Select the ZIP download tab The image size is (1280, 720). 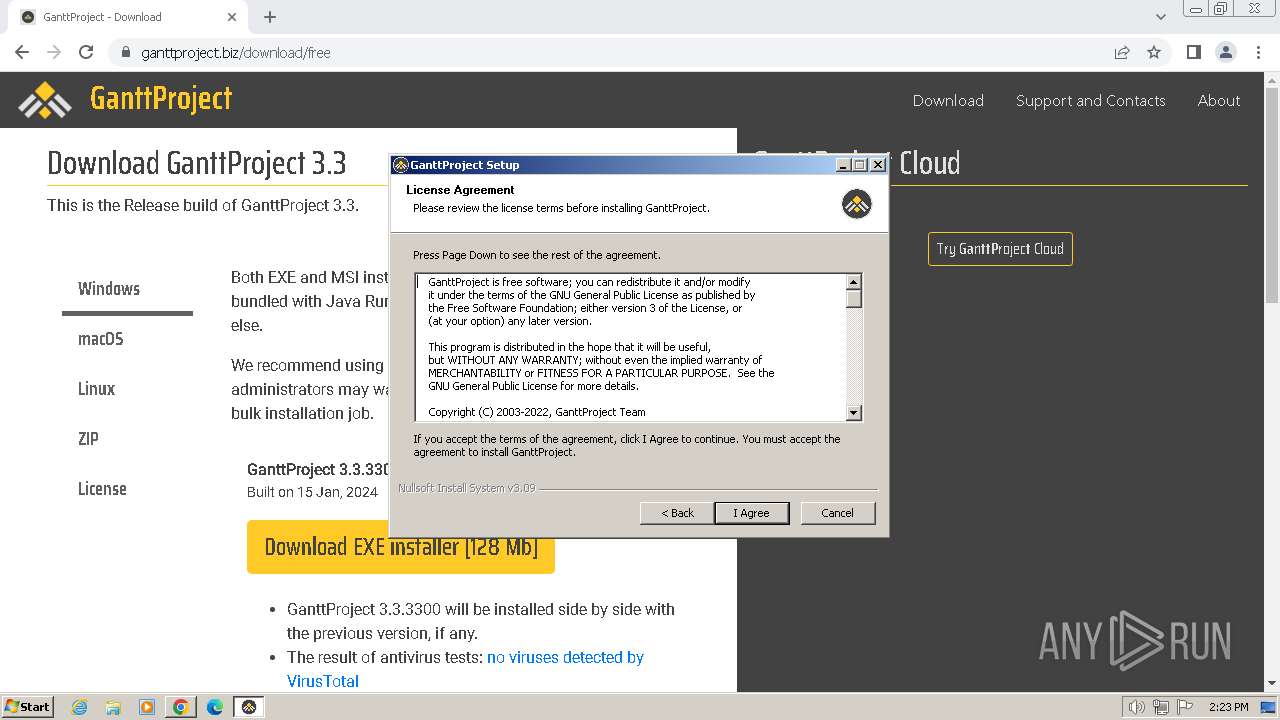127,439
